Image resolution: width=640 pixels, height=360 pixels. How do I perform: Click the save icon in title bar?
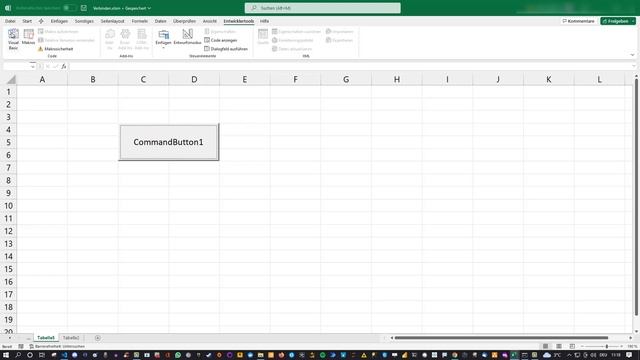click(84, 8)
